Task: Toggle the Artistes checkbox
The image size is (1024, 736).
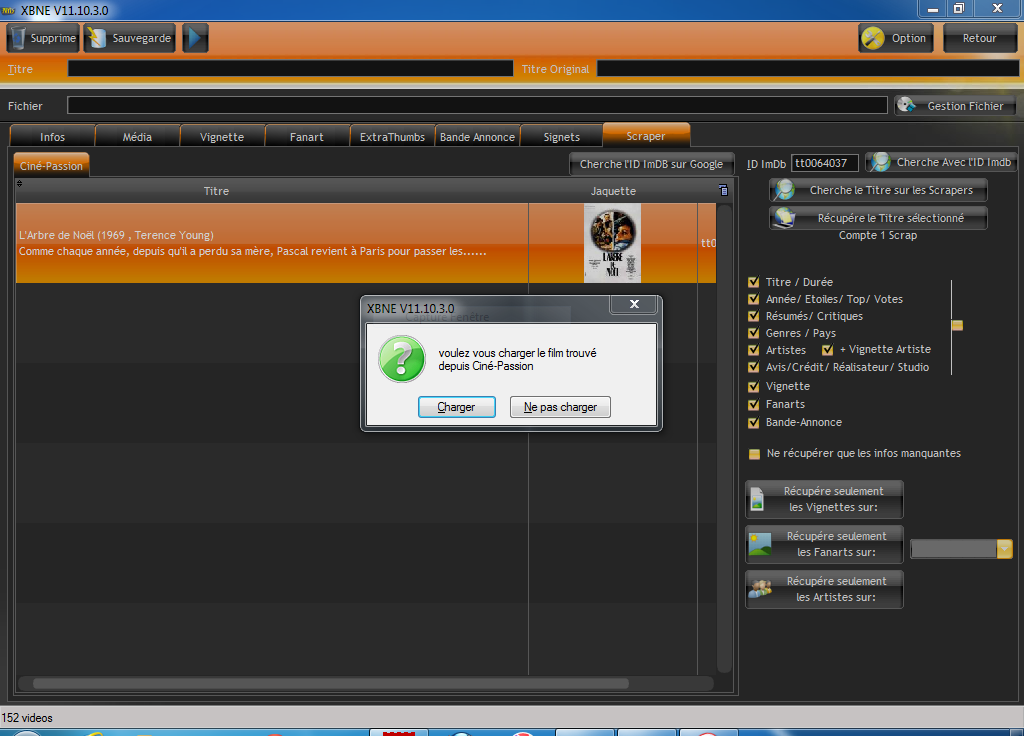Action: pyautogui.click(x=754, y=350)
